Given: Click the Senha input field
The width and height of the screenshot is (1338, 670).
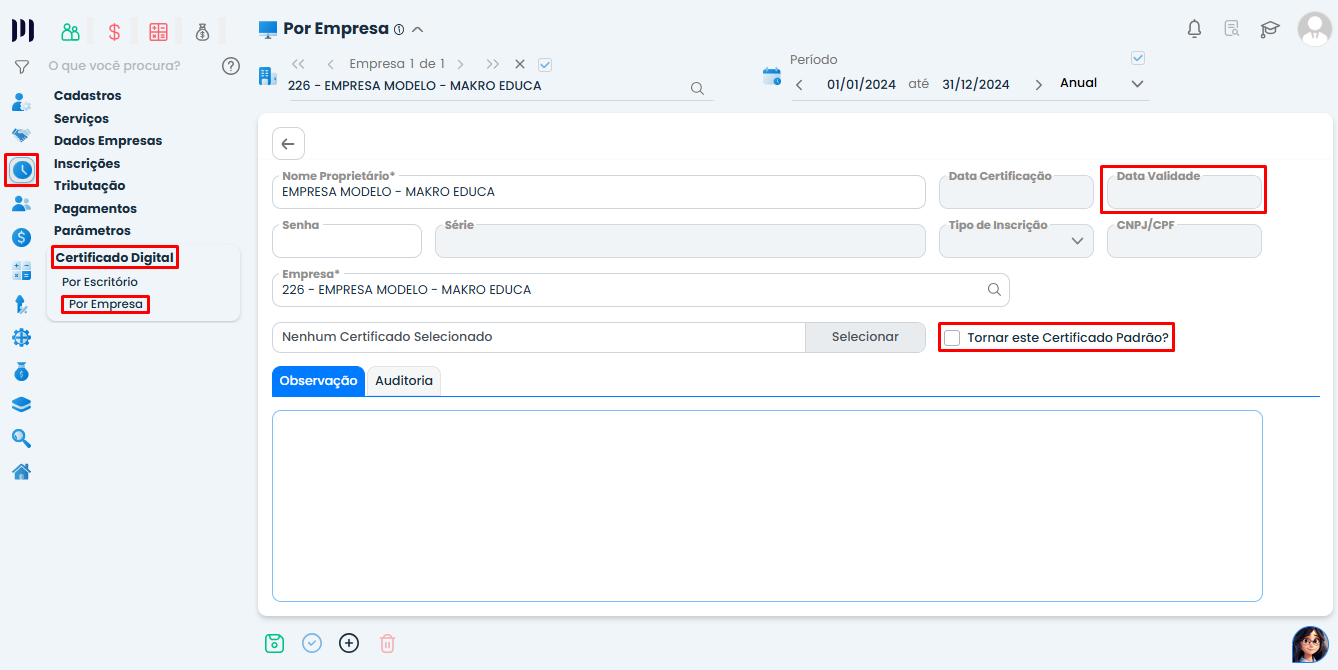Looking at the screenshot, I should pos(347,243).
